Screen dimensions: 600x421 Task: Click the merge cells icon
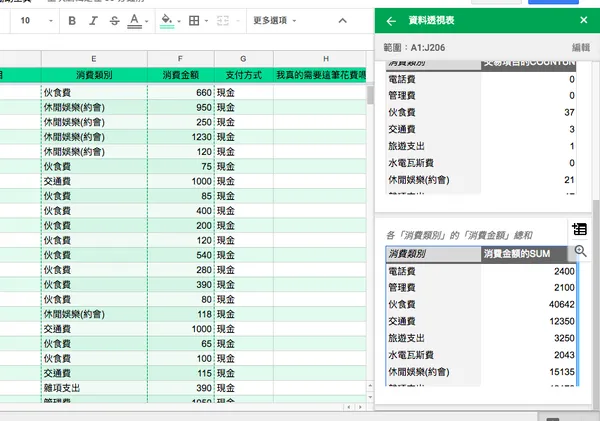coord(223,21)
